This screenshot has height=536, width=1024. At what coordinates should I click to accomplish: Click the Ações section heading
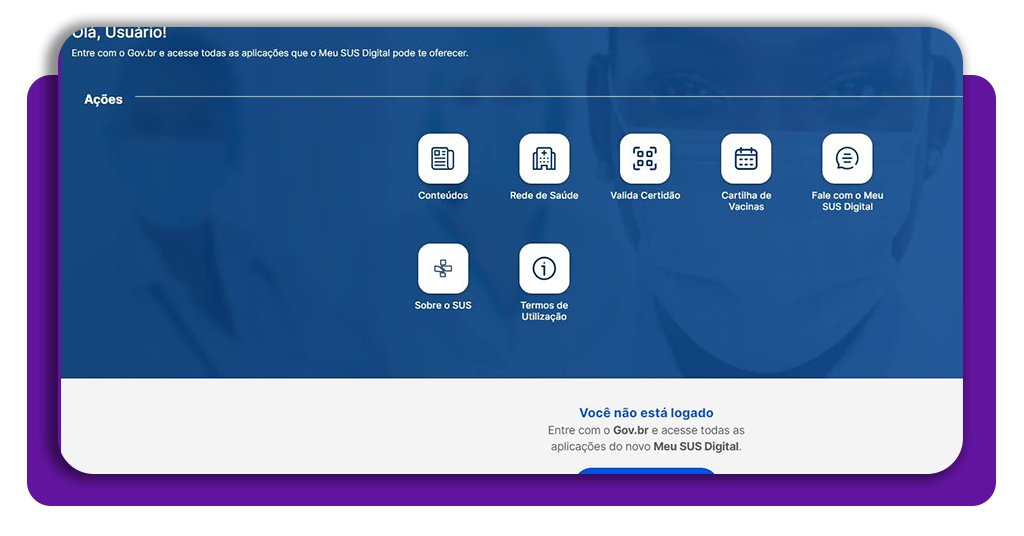[x=103, y=99]
